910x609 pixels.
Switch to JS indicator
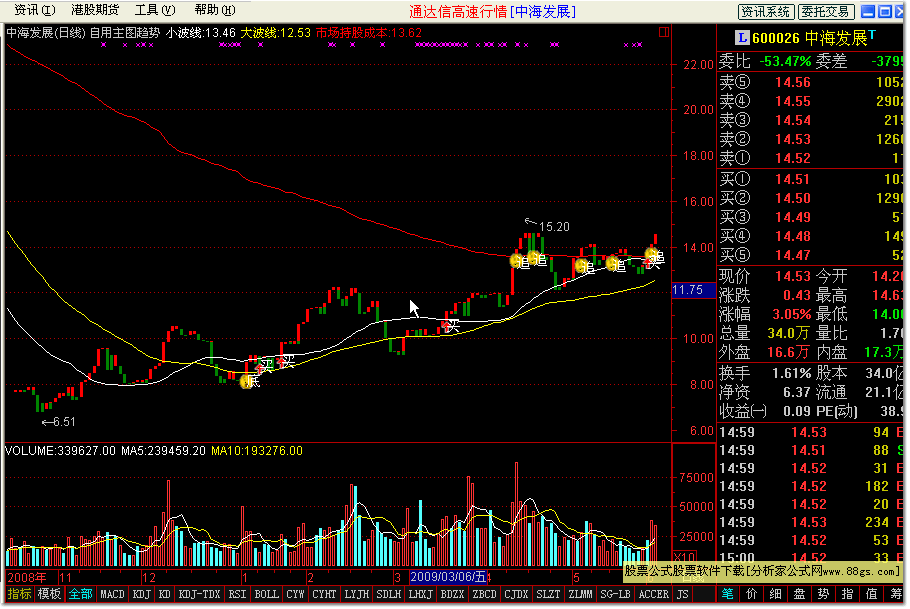[682, 594]
